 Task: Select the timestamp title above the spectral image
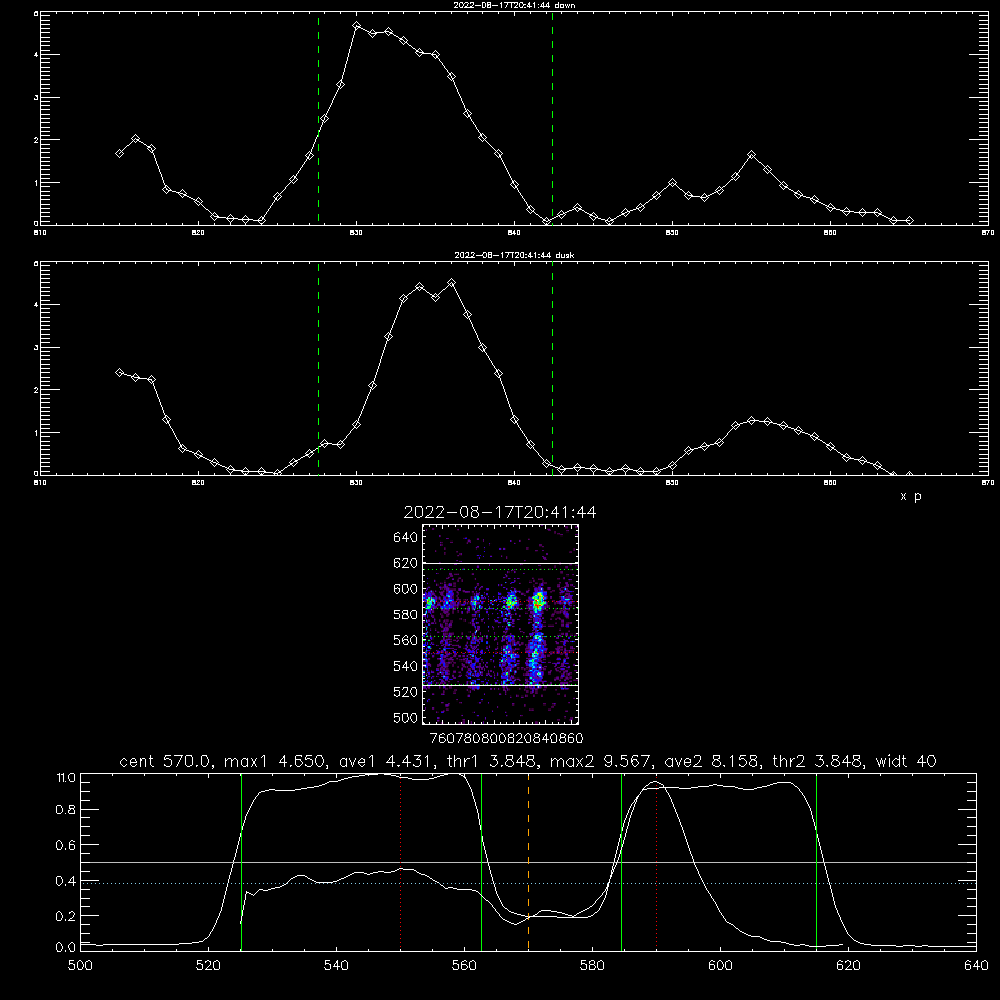point(499,512)
